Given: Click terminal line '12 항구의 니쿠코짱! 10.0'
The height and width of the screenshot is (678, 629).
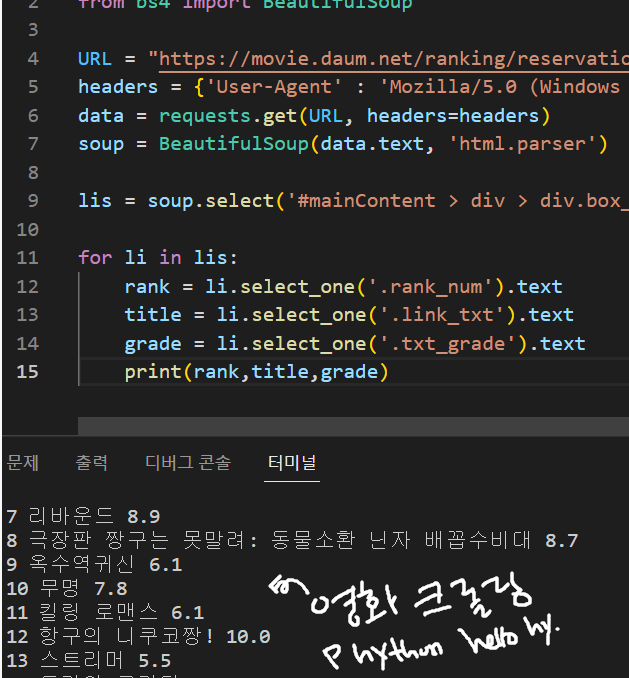Looking at the screenshot, I should click(x=138, y=636).
